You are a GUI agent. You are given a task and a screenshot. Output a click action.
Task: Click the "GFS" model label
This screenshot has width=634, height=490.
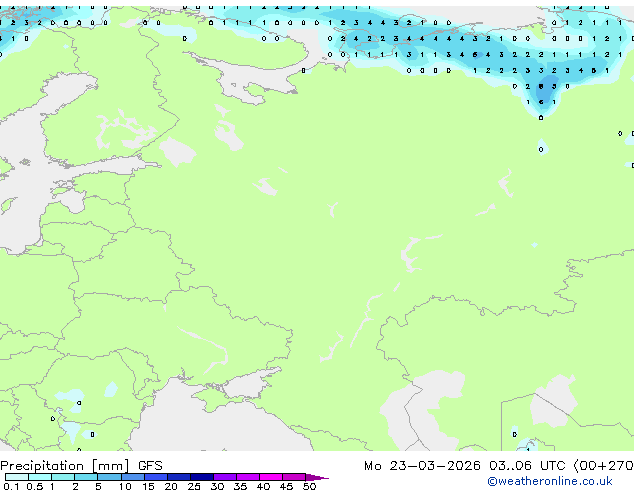pyautogui.click(x=150, y=466)
